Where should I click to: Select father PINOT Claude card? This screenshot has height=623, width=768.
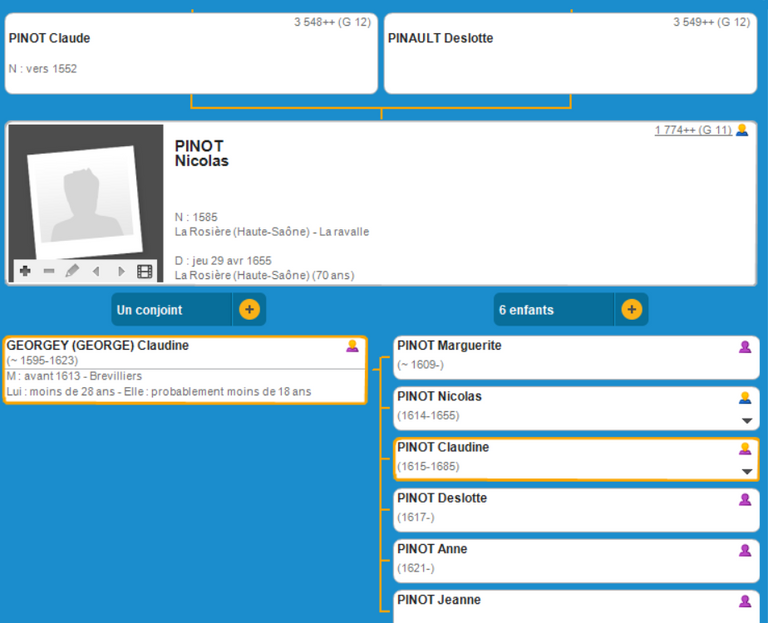tap(191, 54)
